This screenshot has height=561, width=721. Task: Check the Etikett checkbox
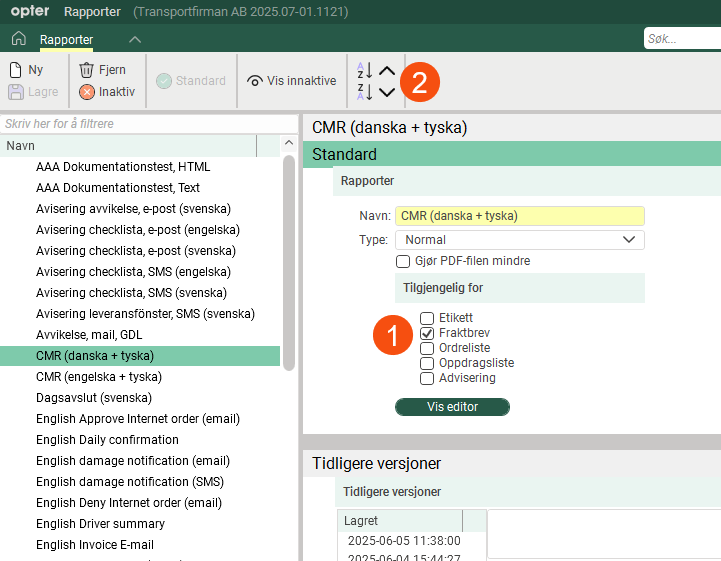click(x=427, y=317)
